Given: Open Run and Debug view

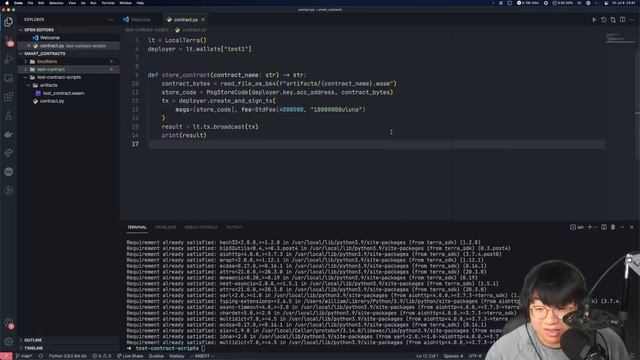Looking at the screenshot, I should tap(9, 60).
